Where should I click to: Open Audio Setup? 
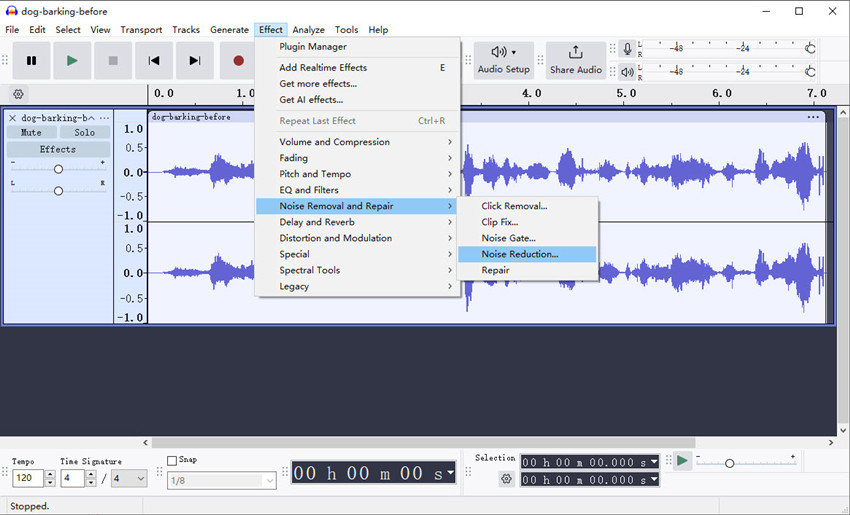[504, 60]
